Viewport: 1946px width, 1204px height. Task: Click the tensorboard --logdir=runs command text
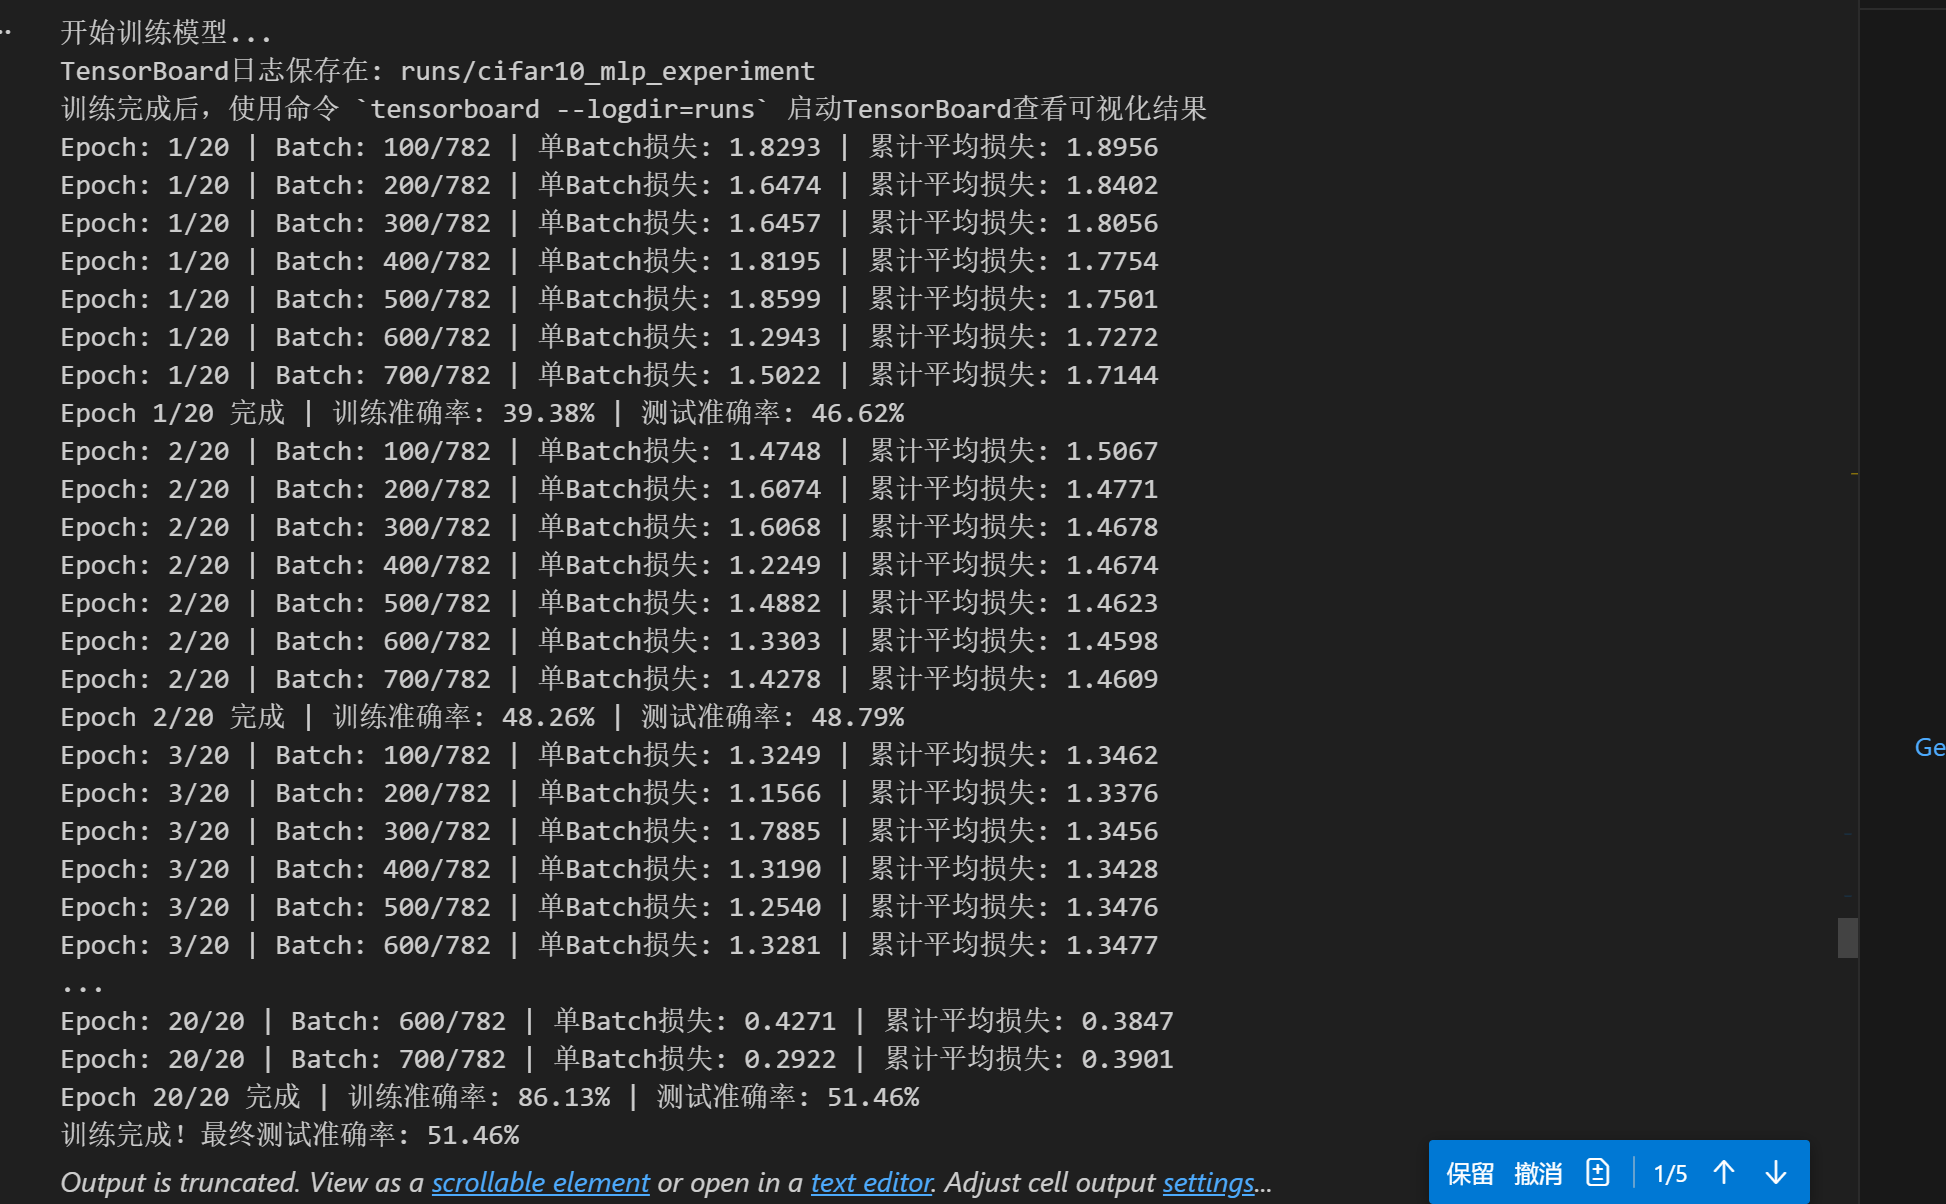563,109
